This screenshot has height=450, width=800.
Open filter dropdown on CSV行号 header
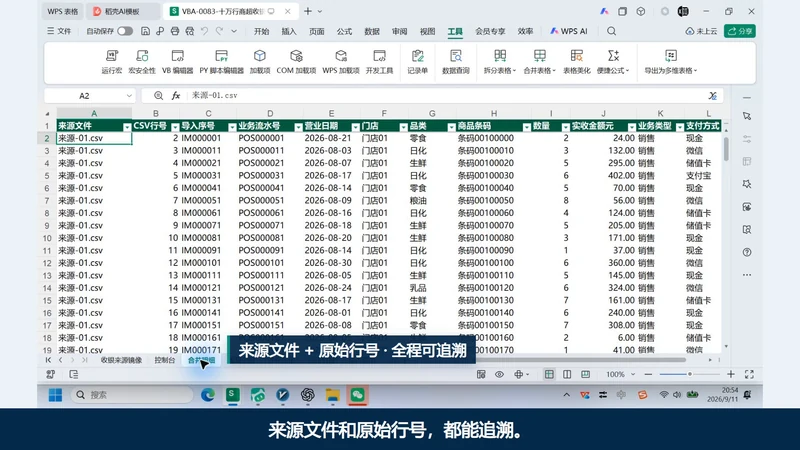tap(175, 127)
